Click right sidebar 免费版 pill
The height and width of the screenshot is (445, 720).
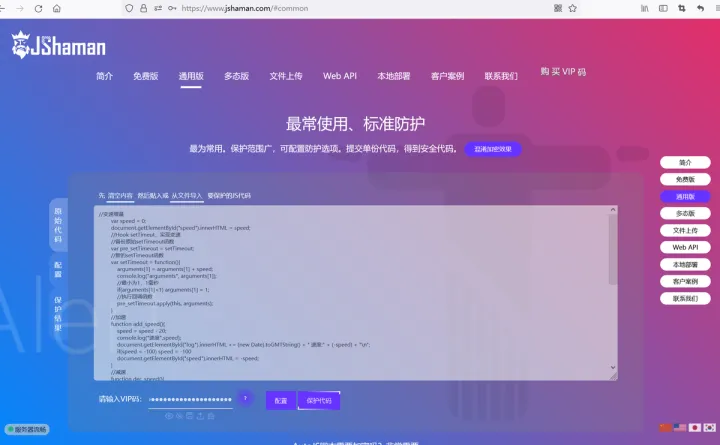[x=685, y=180]
